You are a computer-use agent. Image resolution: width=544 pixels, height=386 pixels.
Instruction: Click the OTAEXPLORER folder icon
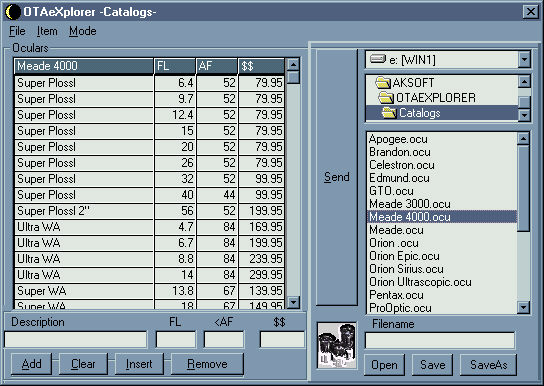pos(386,98)
